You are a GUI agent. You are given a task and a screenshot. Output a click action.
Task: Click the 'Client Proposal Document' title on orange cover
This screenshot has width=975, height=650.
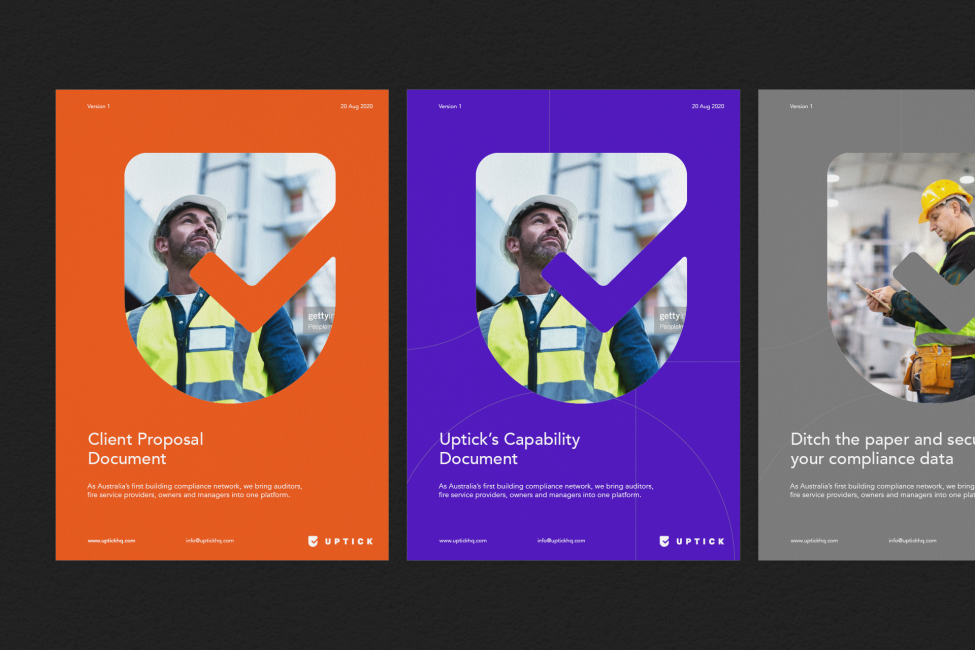pos(146,448)
